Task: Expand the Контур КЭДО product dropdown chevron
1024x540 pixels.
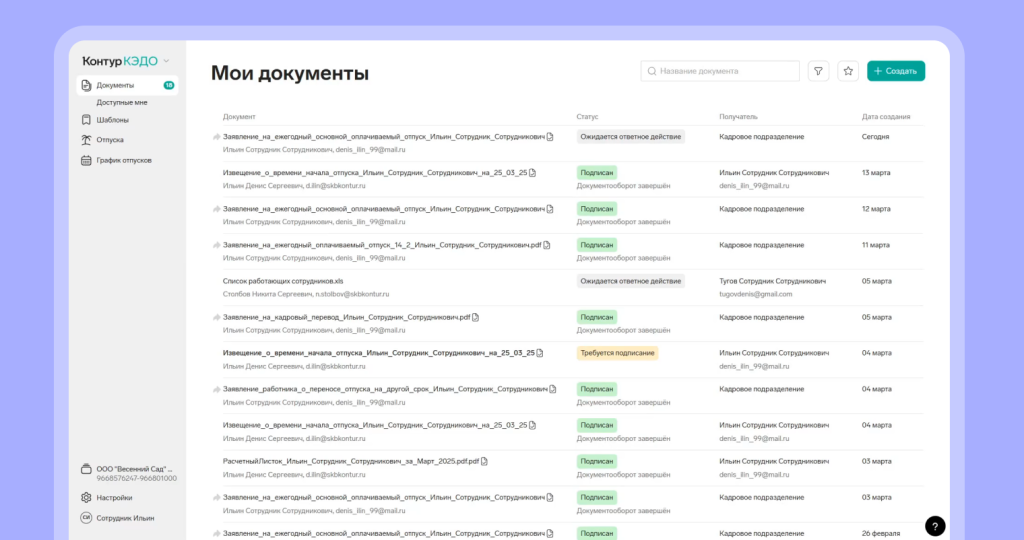Action: pos(166,61)
